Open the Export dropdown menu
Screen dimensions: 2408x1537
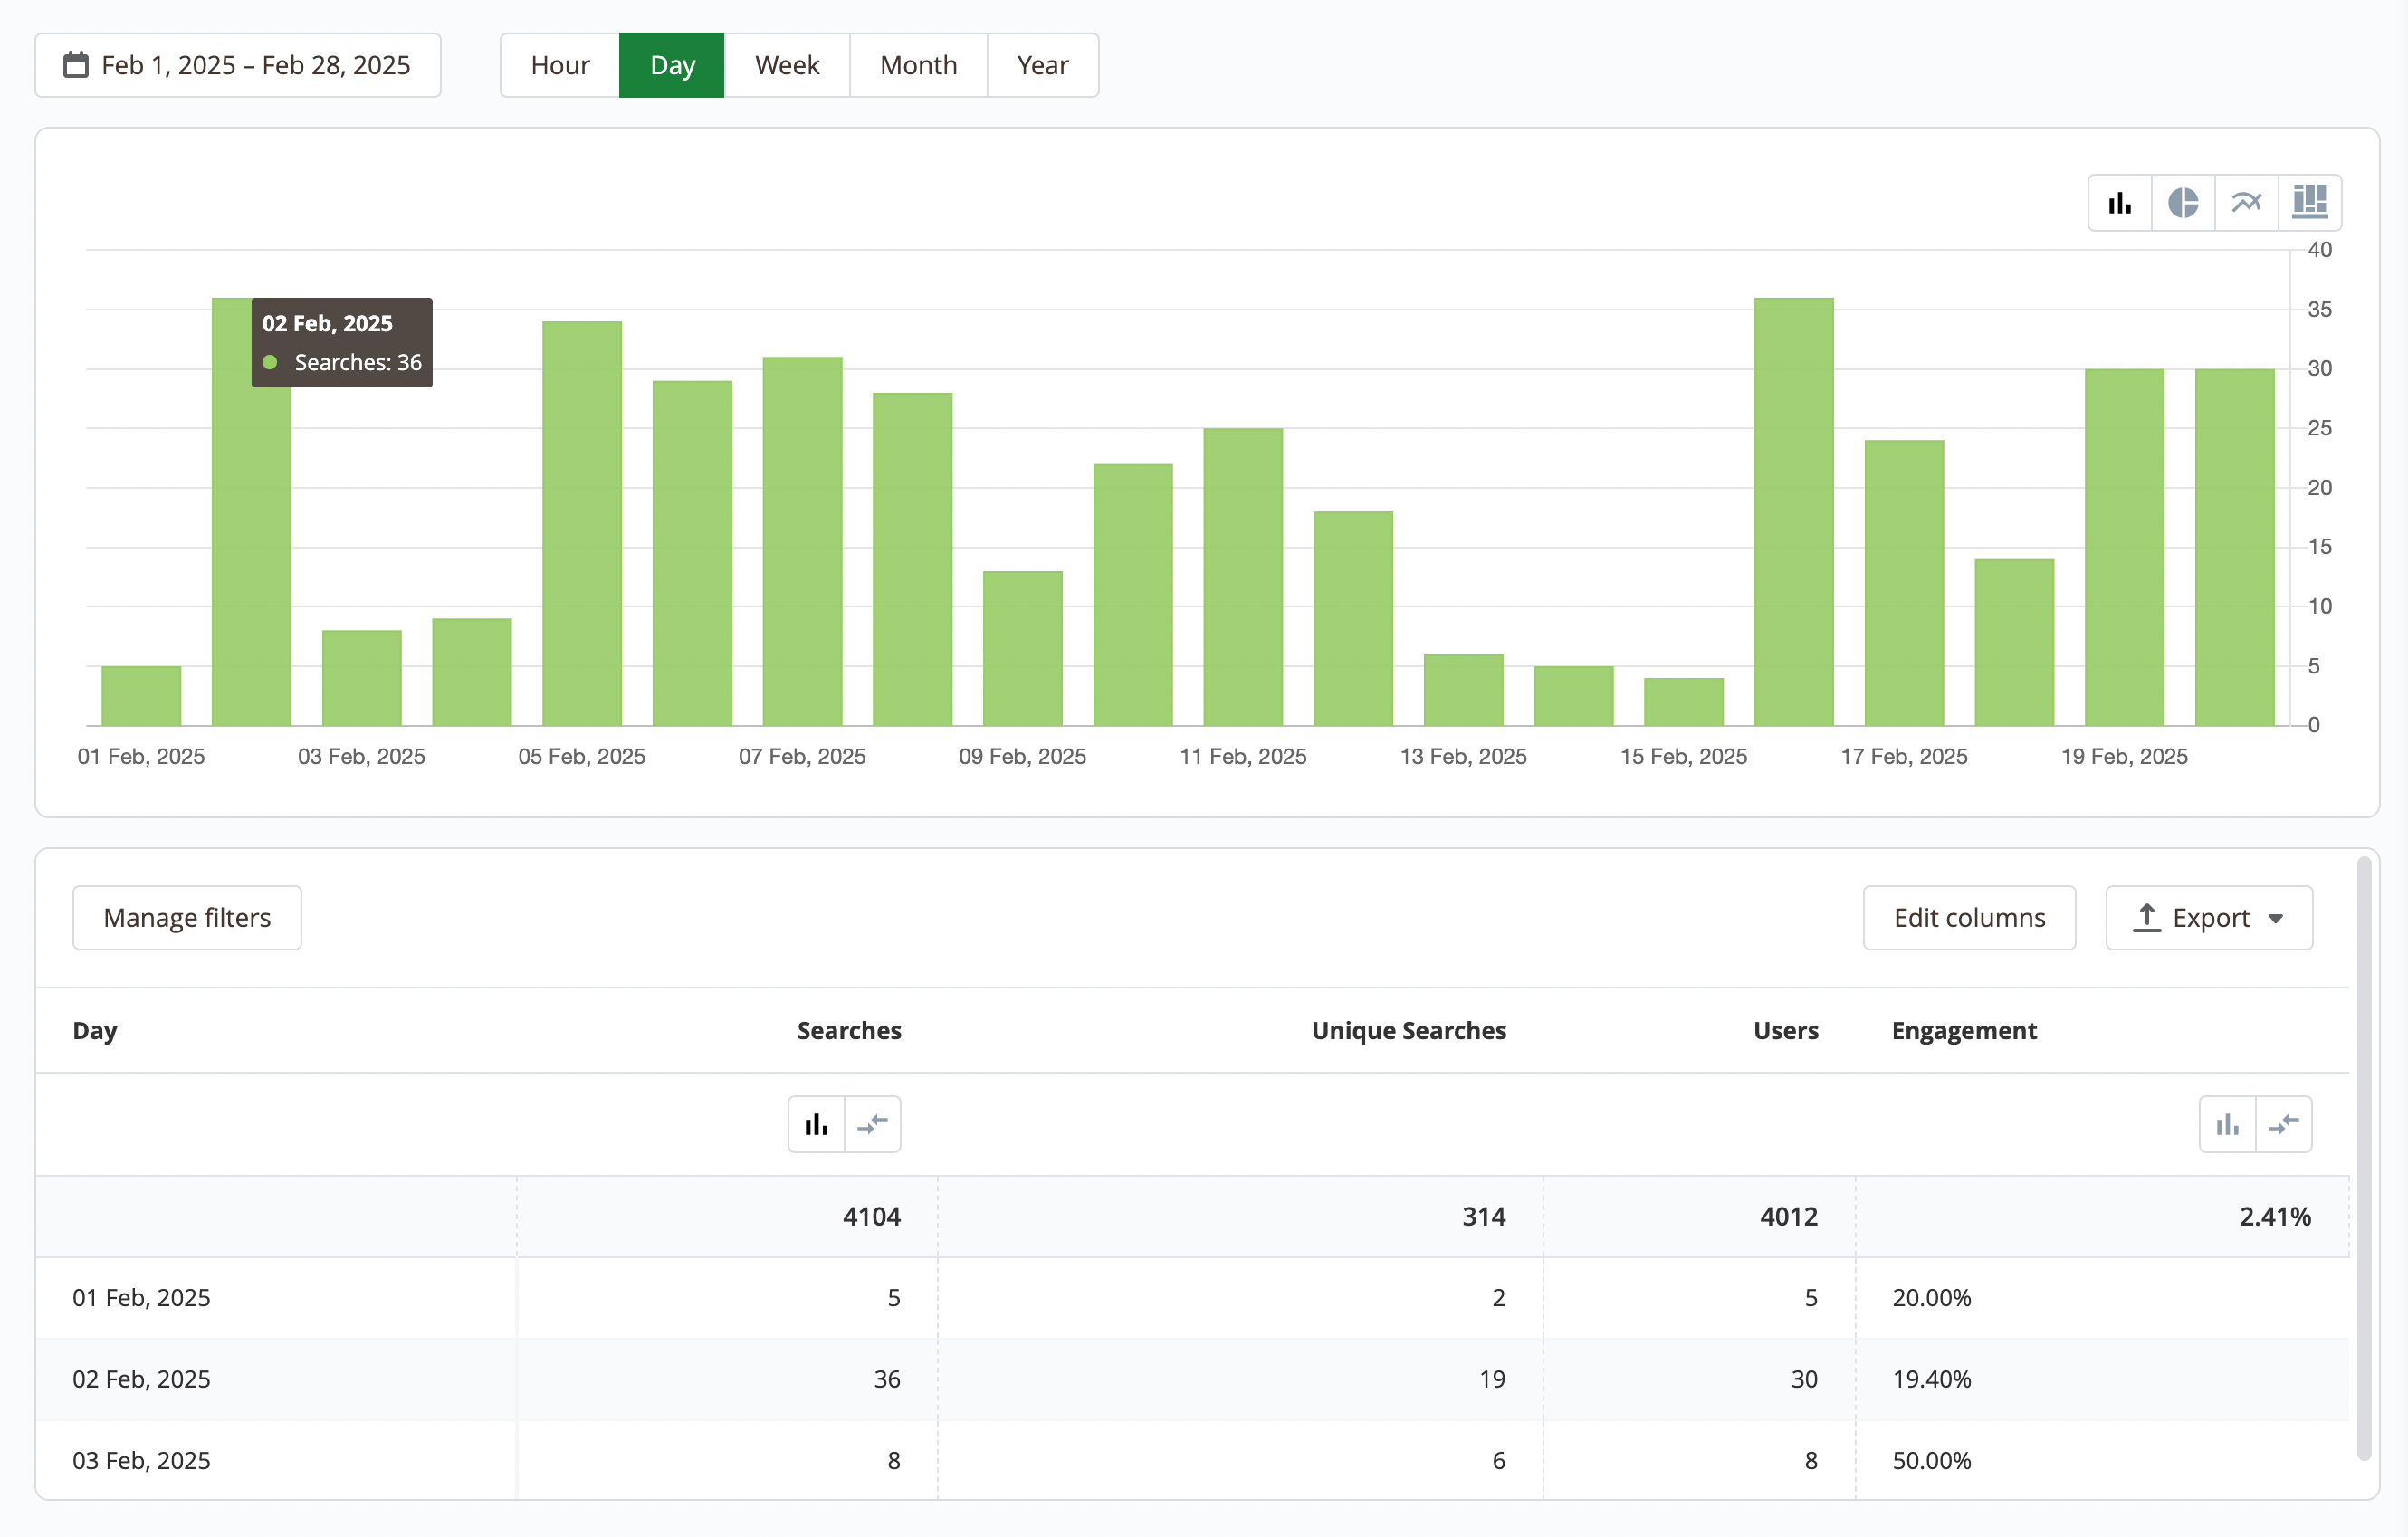tap(2208, 917)
